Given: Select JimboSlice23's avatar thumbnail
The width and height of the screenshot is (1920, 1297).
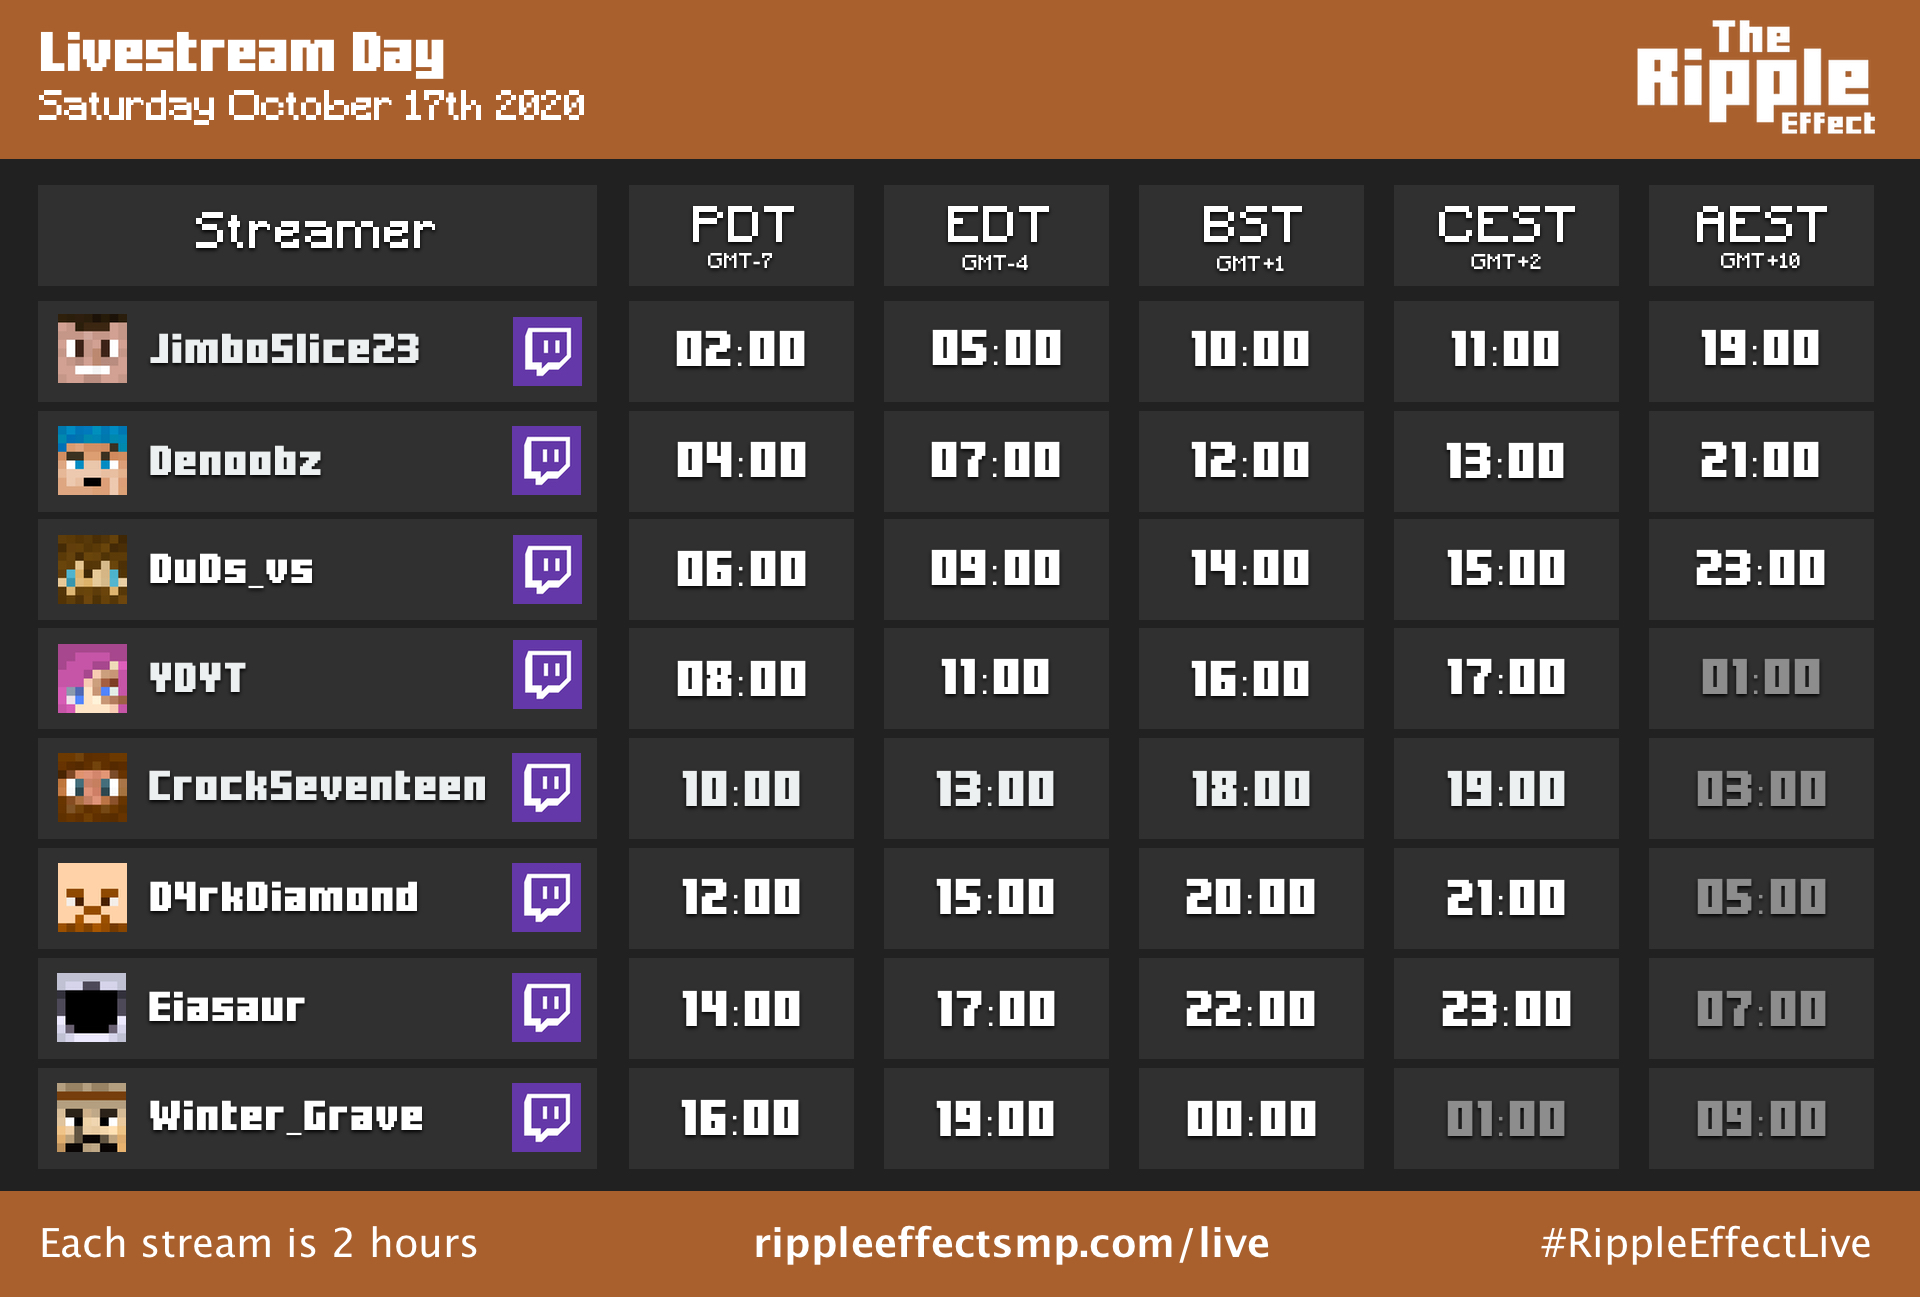Looking at the screenshot, I should coord(92,349).
